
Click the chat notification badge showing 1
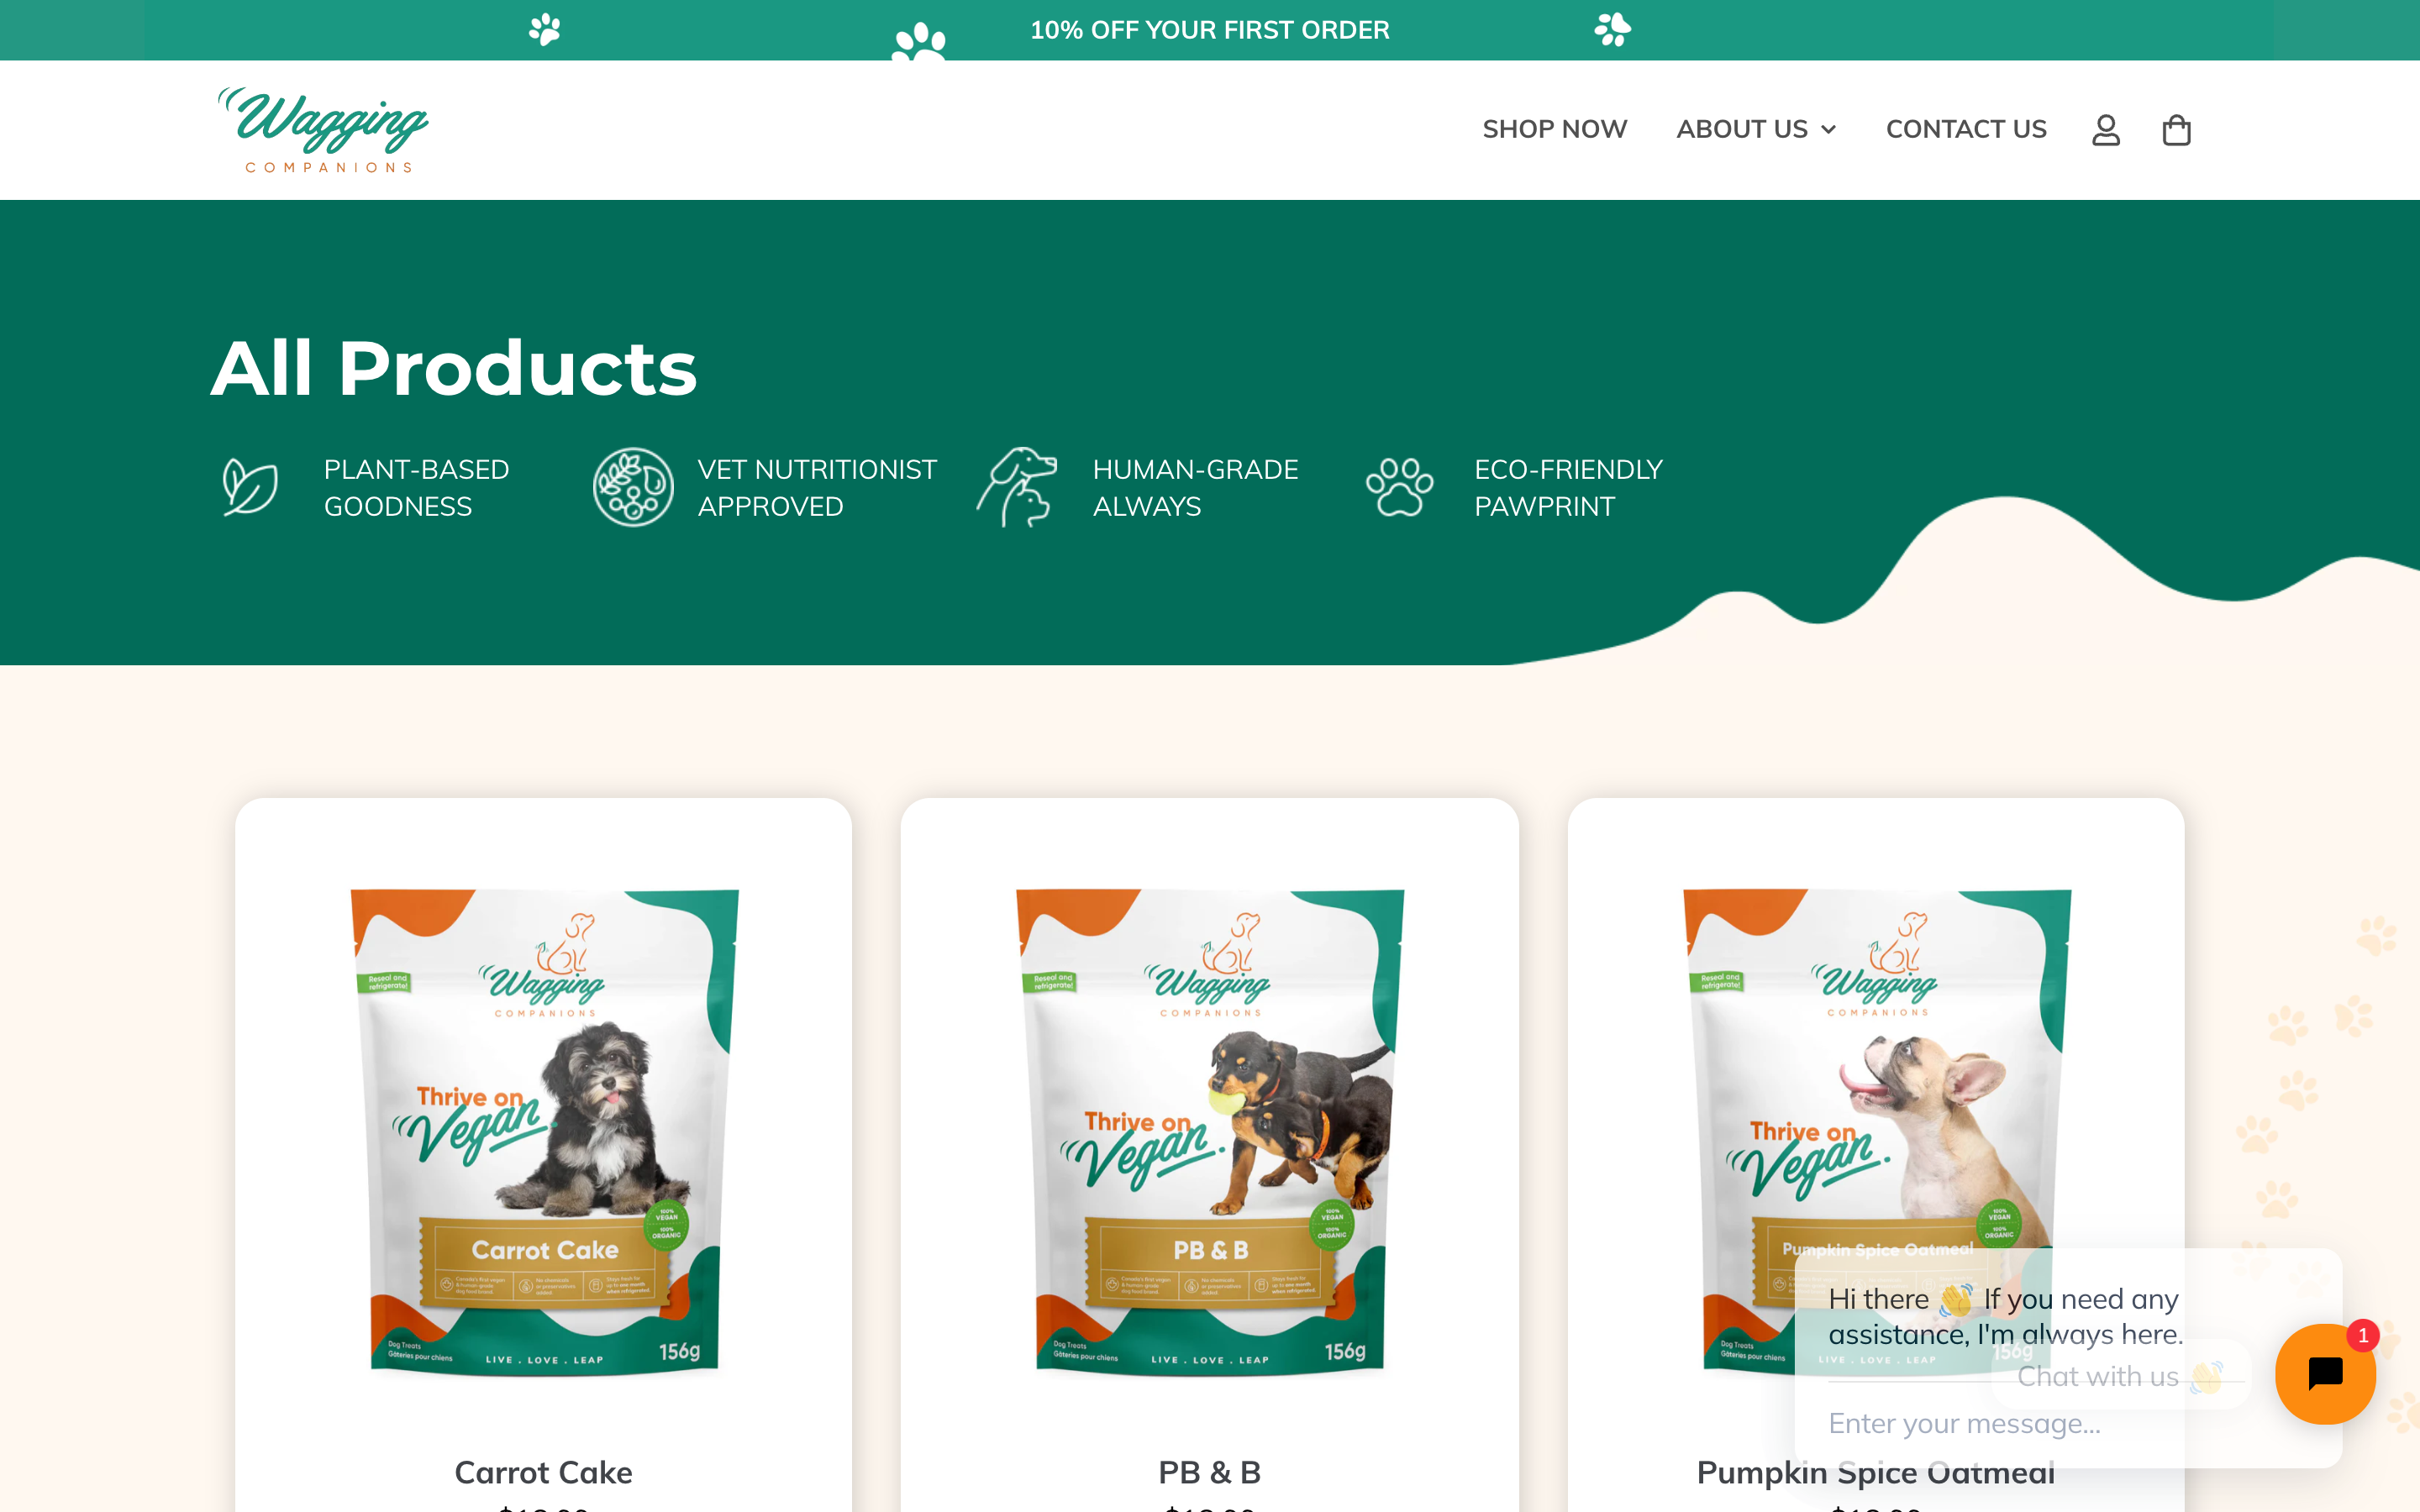point(2363,1335)
